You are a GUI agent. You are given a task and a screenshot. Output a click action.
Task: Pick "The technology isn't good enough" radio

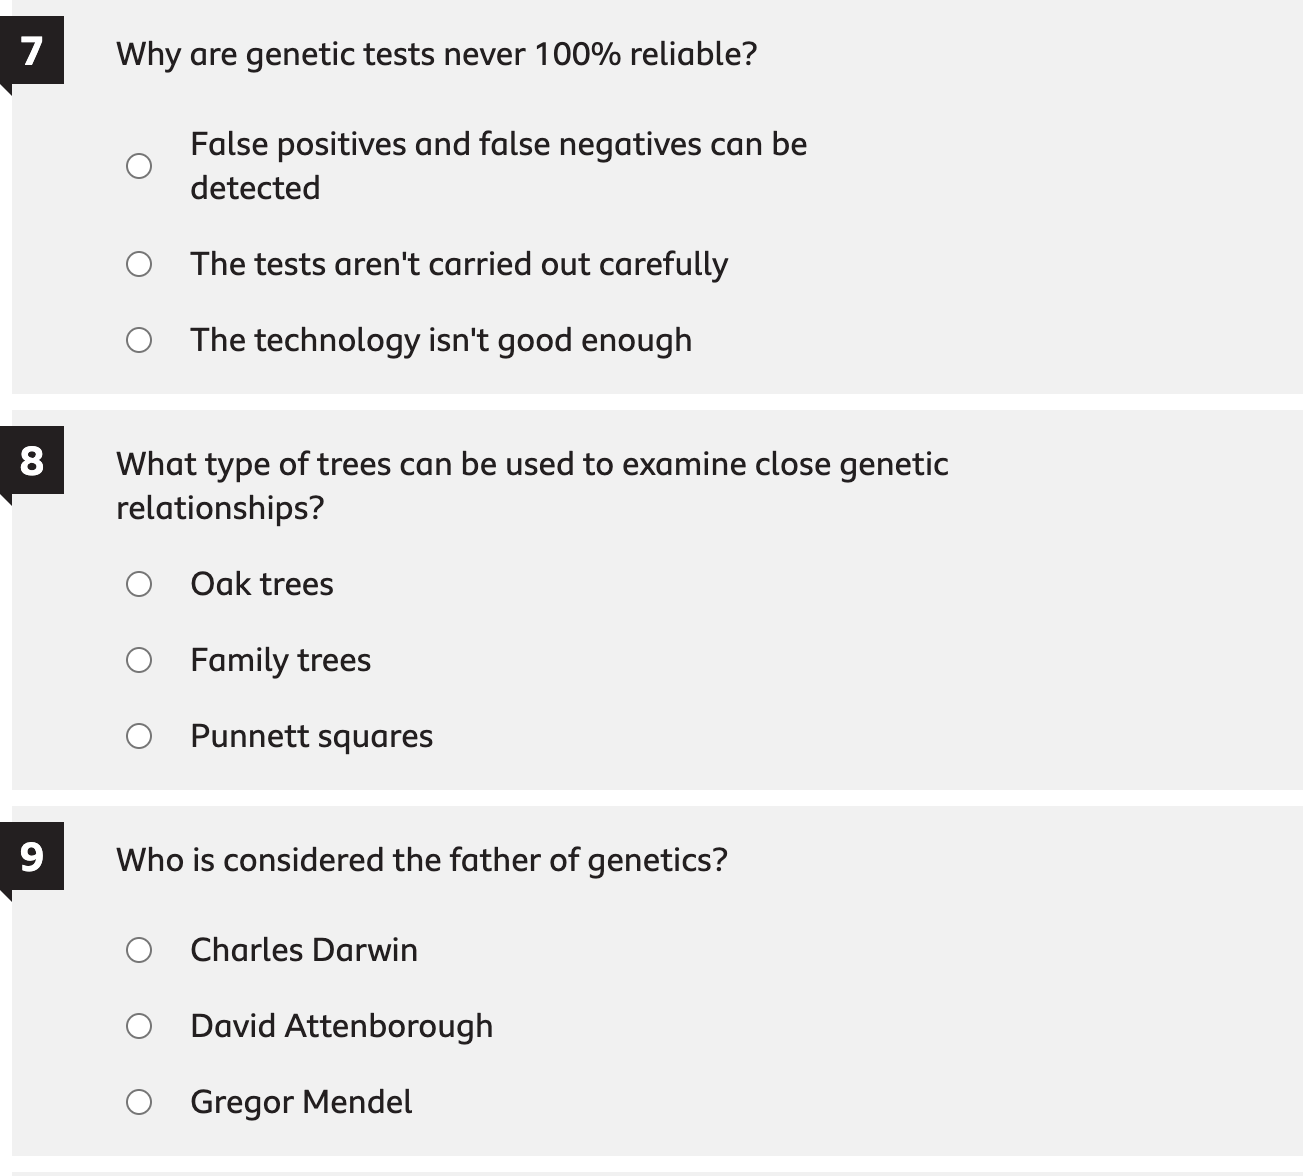[139, 340]
